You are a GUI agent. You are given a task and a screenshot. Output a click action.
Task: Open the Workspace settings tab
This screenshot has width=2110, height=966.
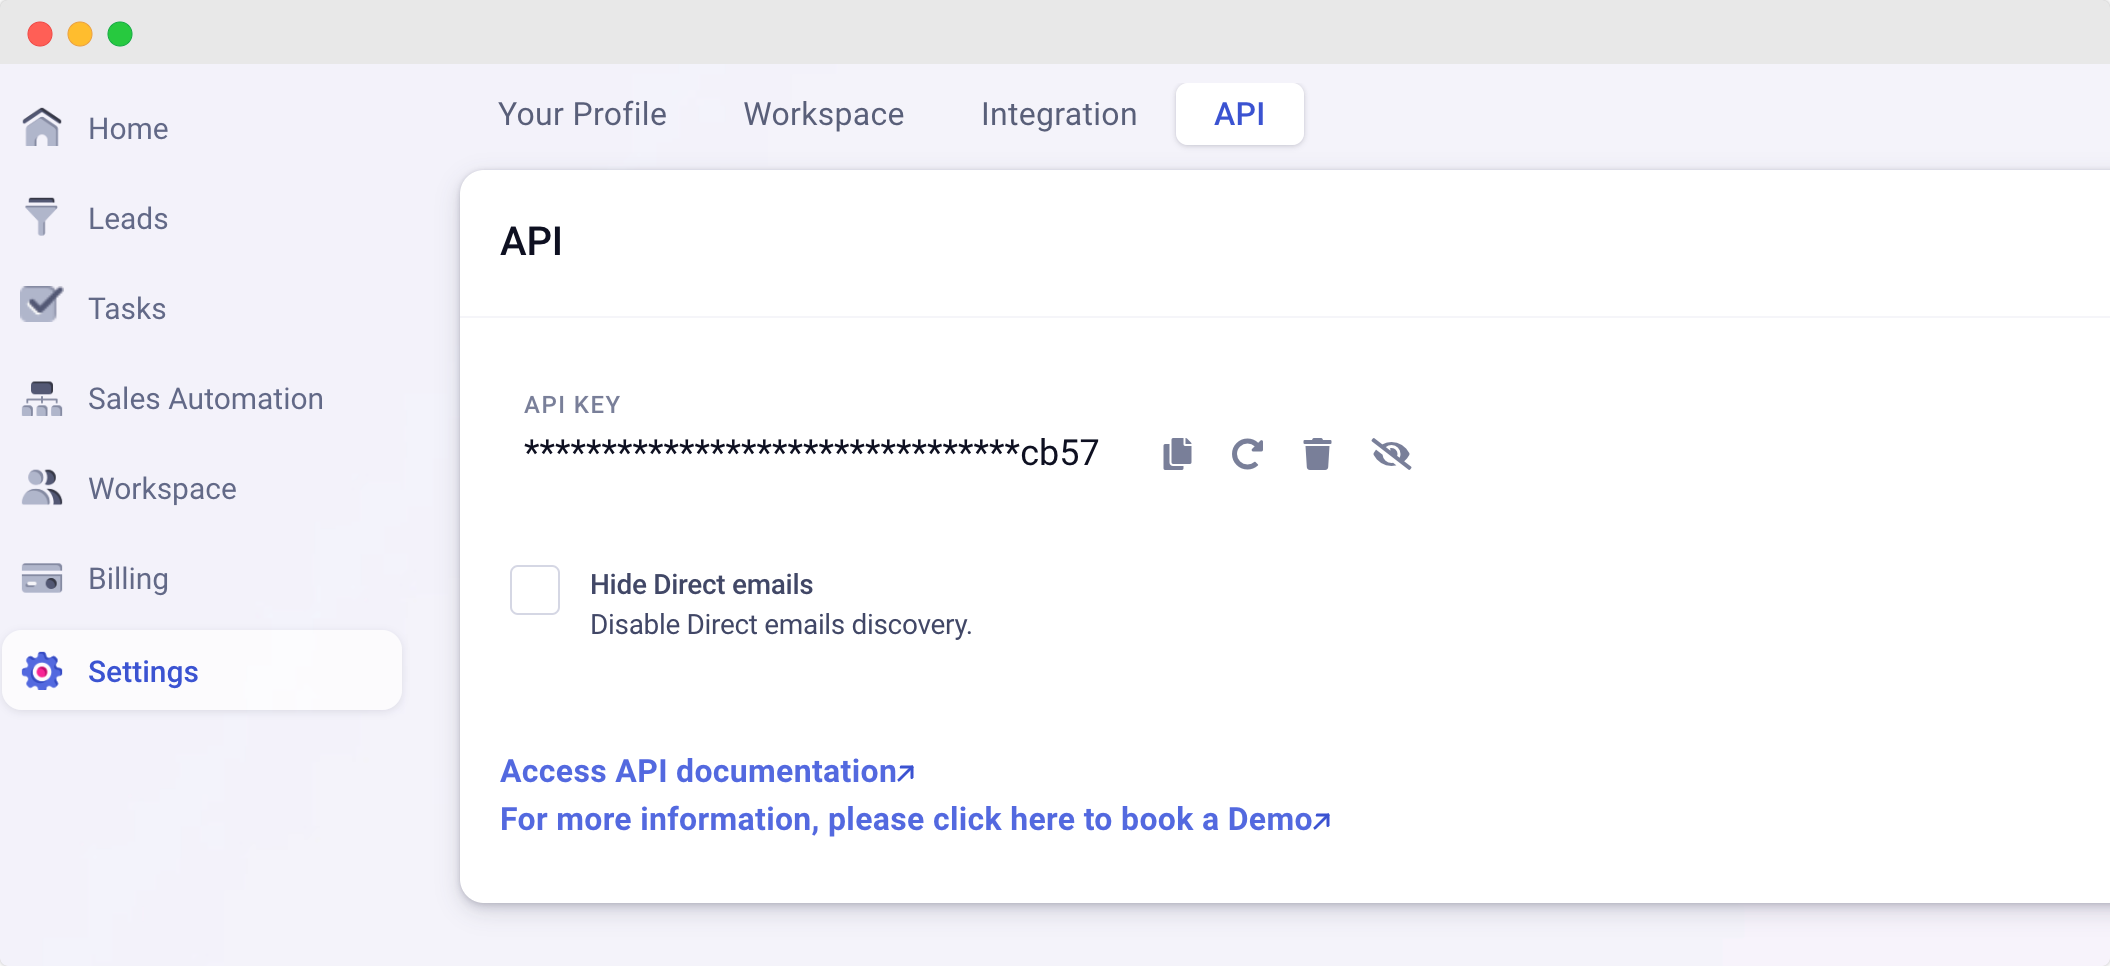pos(823,114)
